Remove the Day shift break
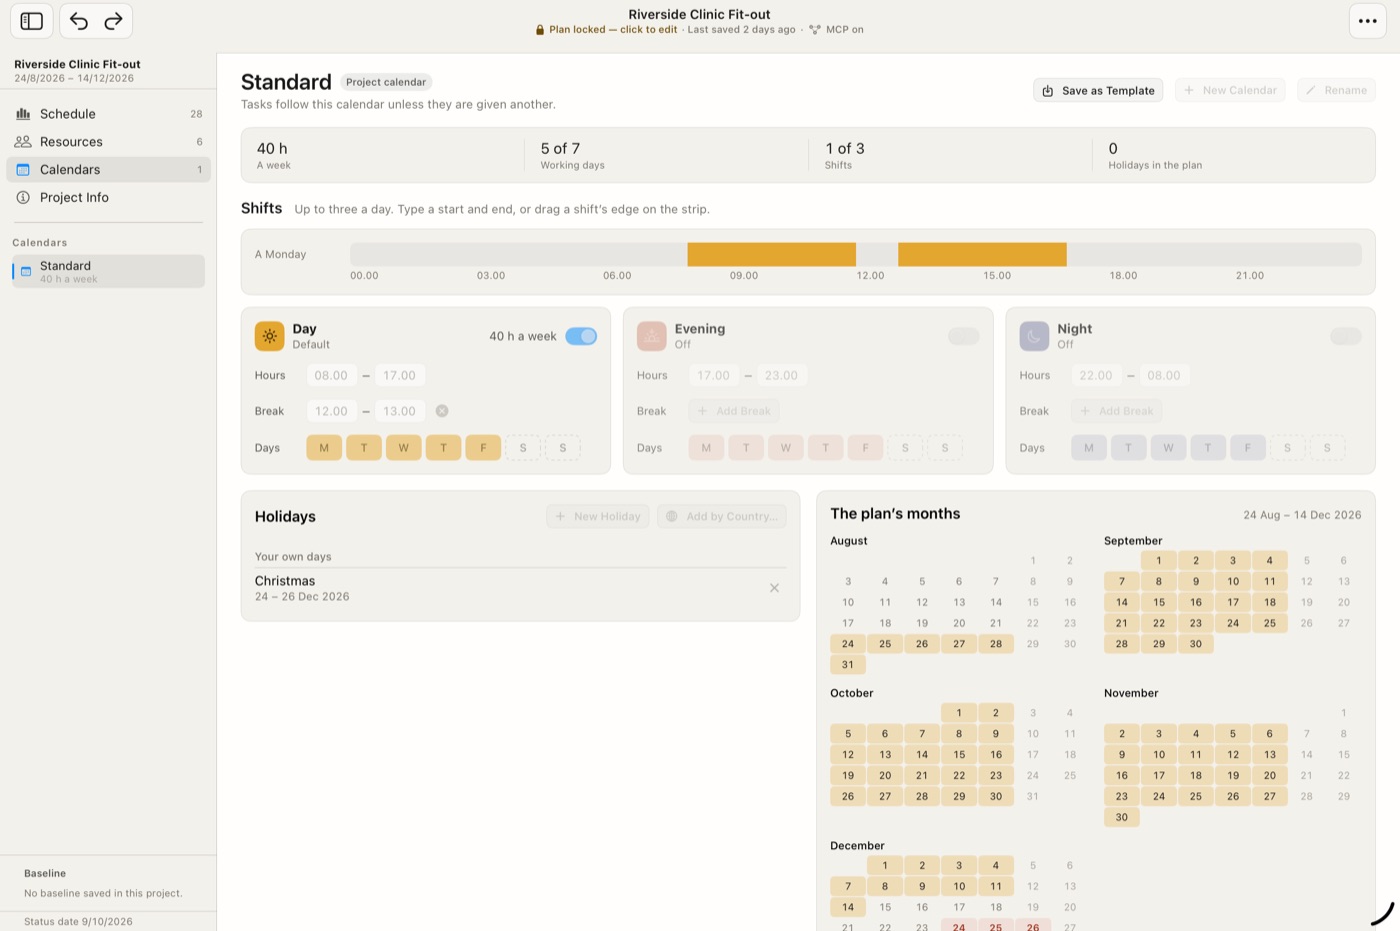 pyautogui.click(x=442, y=411)
